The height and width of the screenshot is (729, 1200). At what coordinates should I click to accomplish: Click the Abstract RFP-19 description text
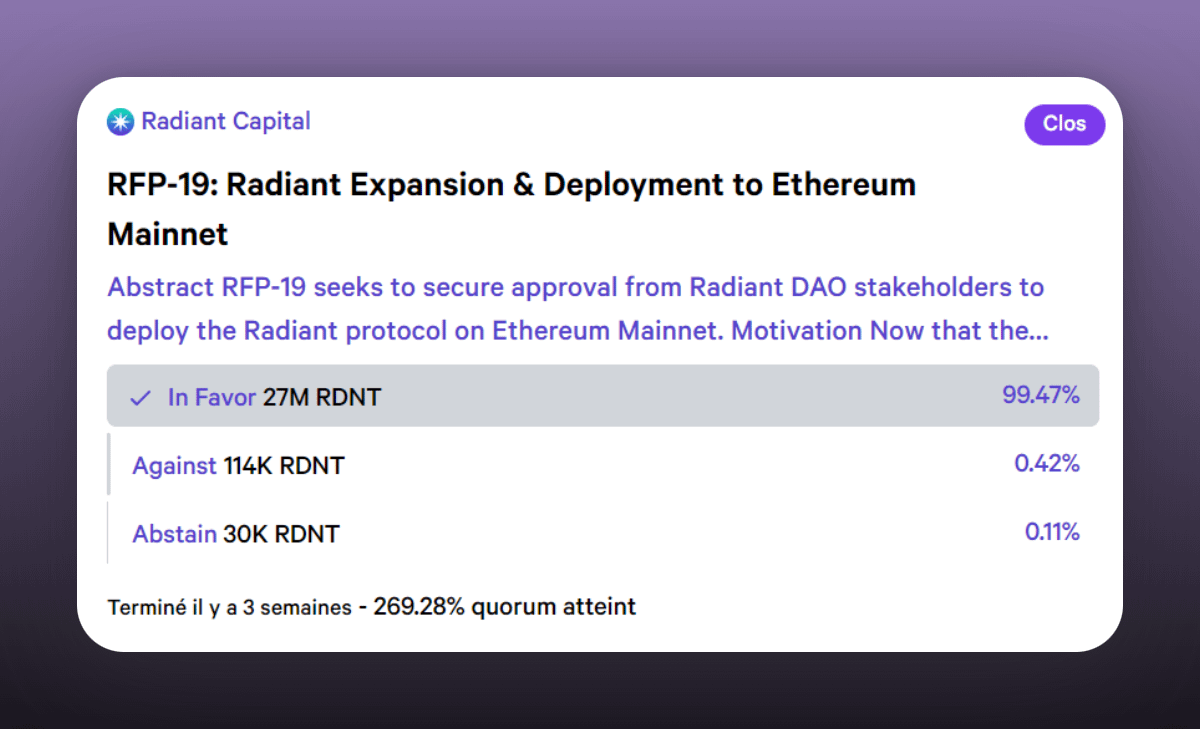click(x=576, y=309)
